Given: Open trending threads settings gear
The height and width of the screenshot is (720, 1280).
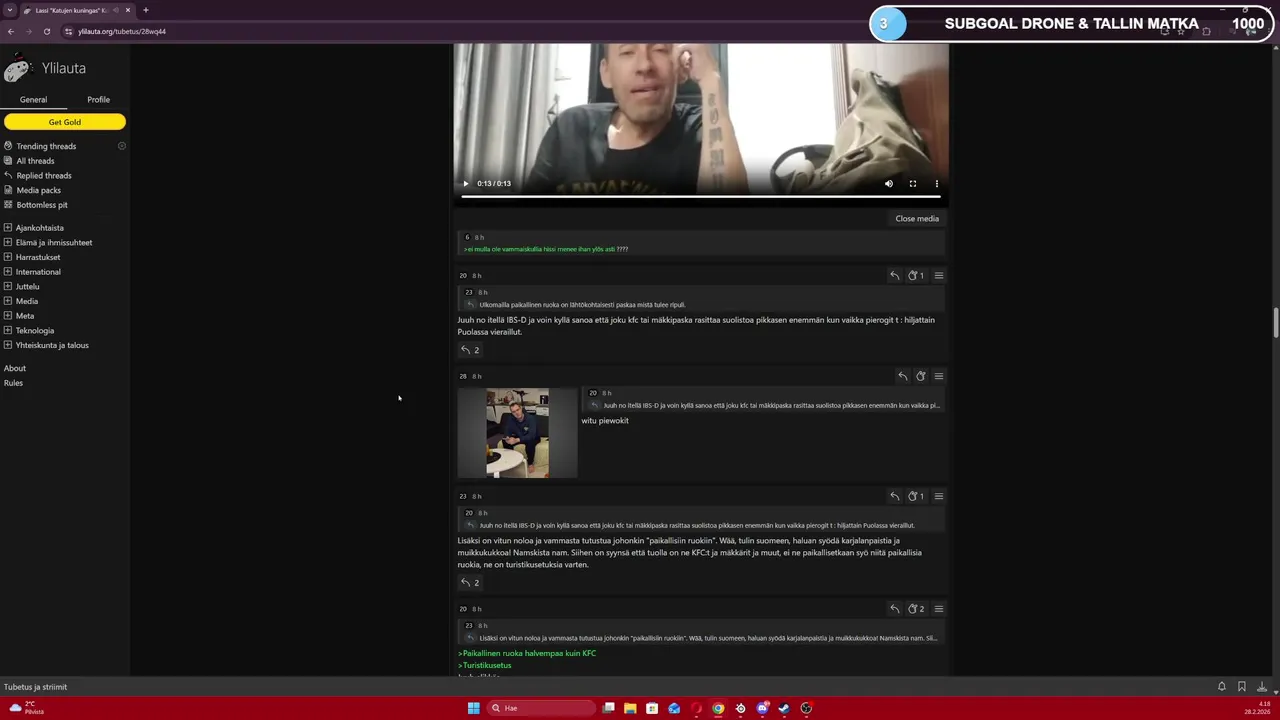Looking at the screenshot, I should click(x=122, y=146).
